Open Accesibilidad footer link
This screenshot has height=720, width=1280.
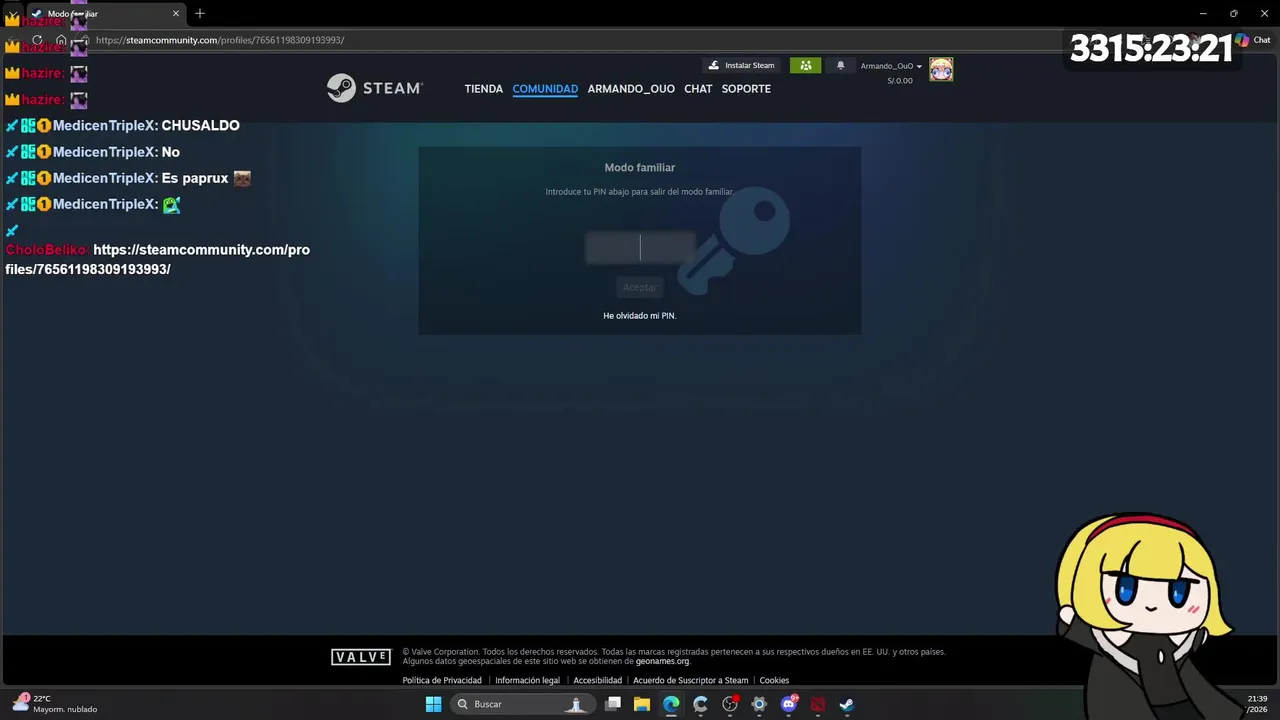pyautogui.click(x=597, y=680)
